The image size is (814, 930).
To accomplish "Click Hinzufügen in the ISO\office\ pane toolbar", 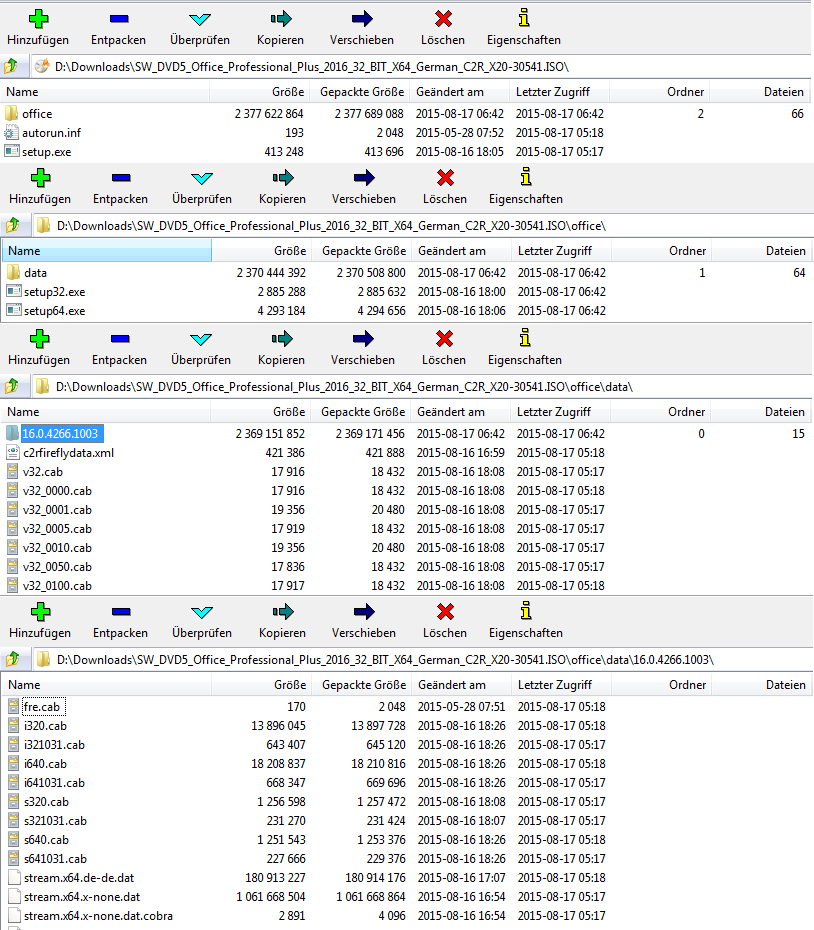I will pyautogui.click(x=40, y=187).
